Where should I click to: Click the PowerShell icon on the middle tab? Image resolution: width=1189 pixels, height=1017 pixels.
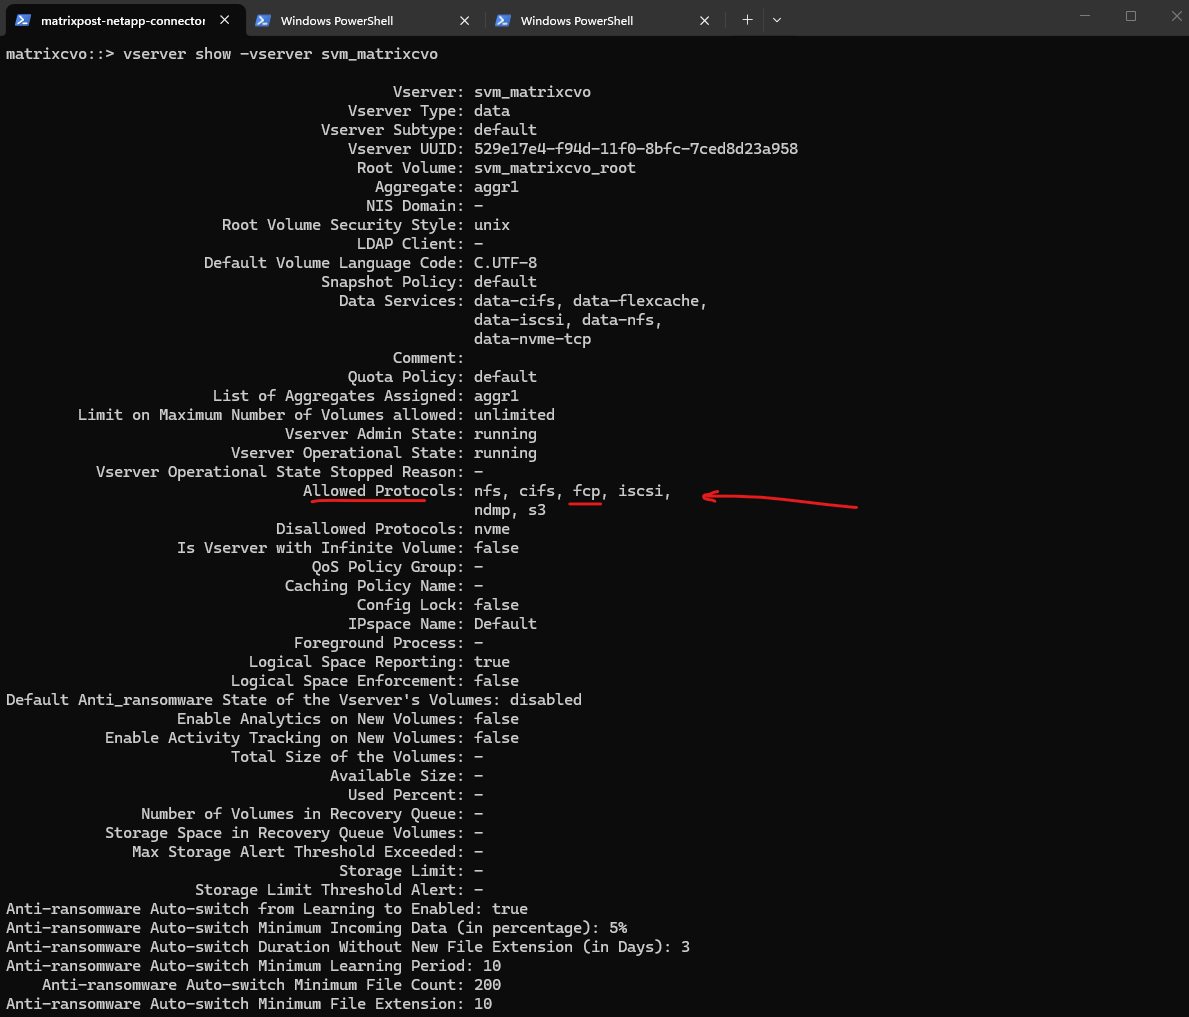tap(263, 20)
